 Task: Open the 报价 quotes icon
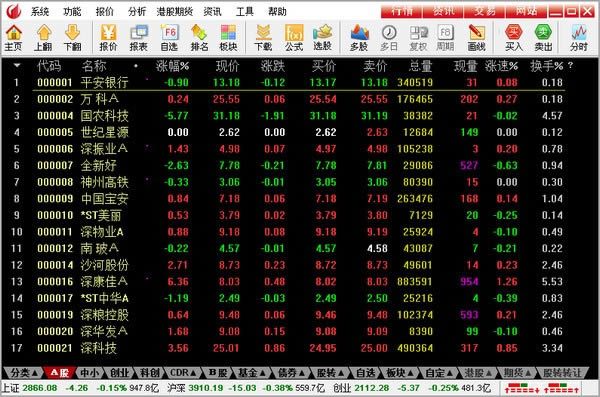[x=108, y=38]
